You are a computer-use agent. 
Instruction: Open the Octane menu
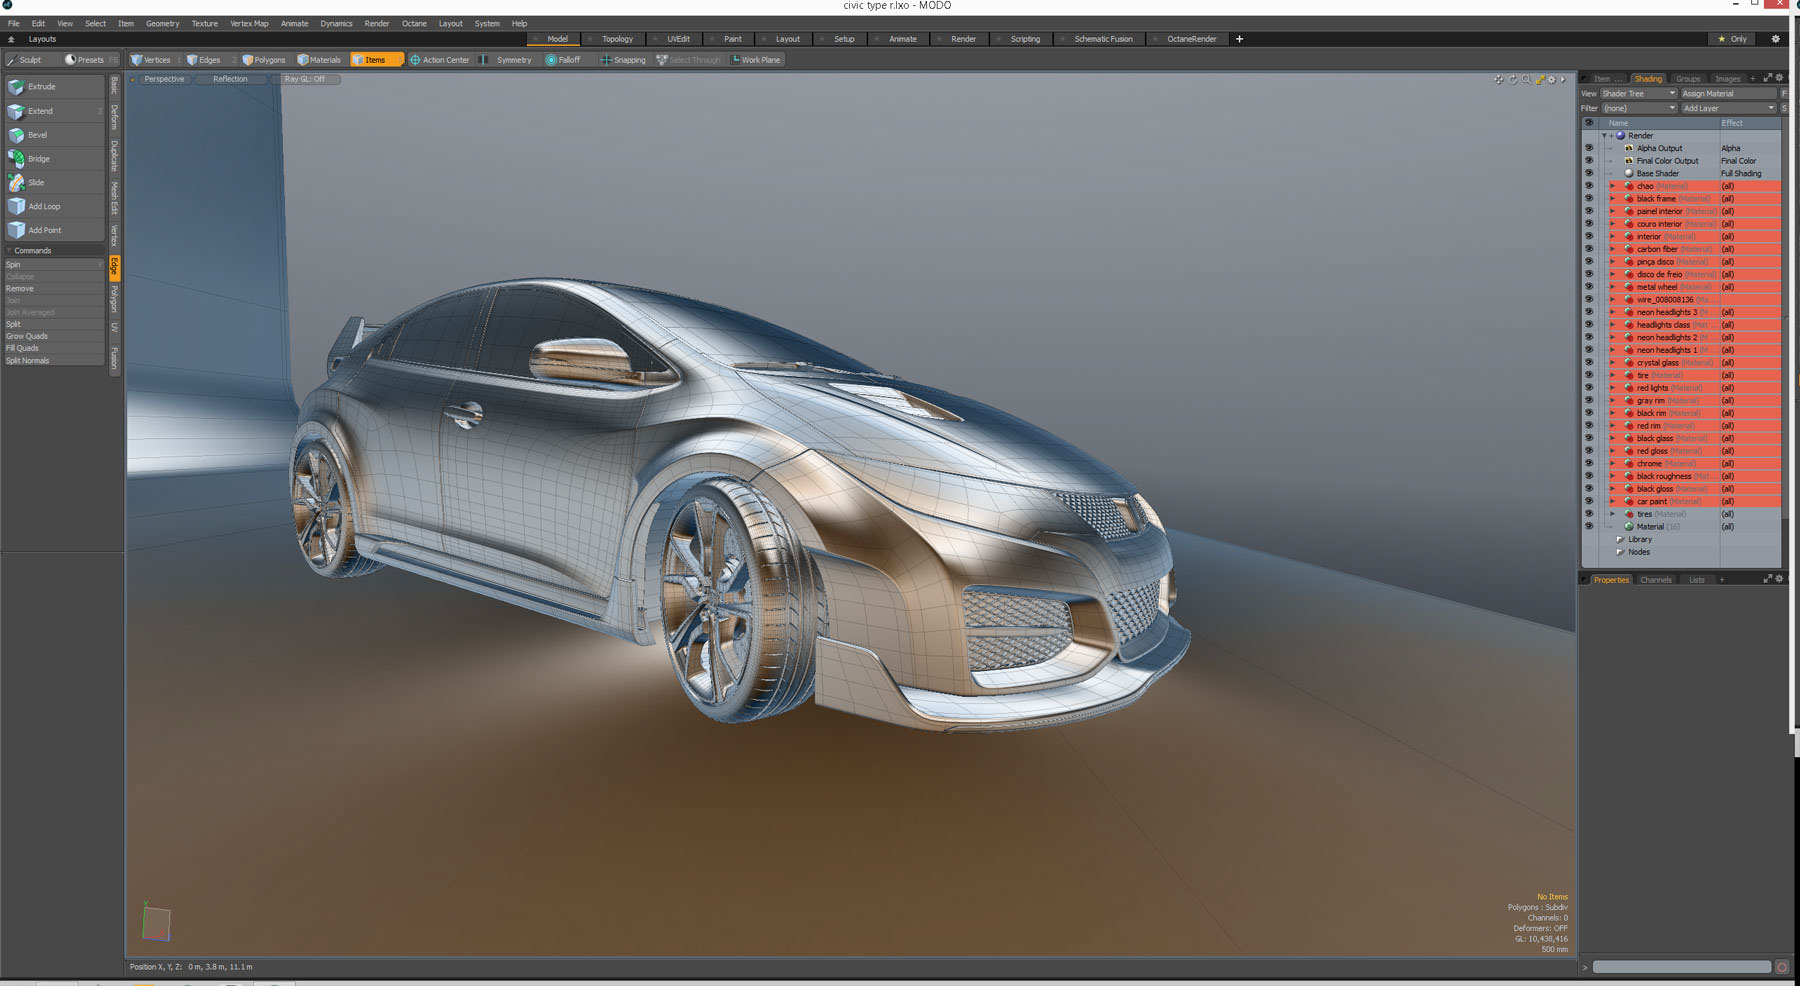414,23
